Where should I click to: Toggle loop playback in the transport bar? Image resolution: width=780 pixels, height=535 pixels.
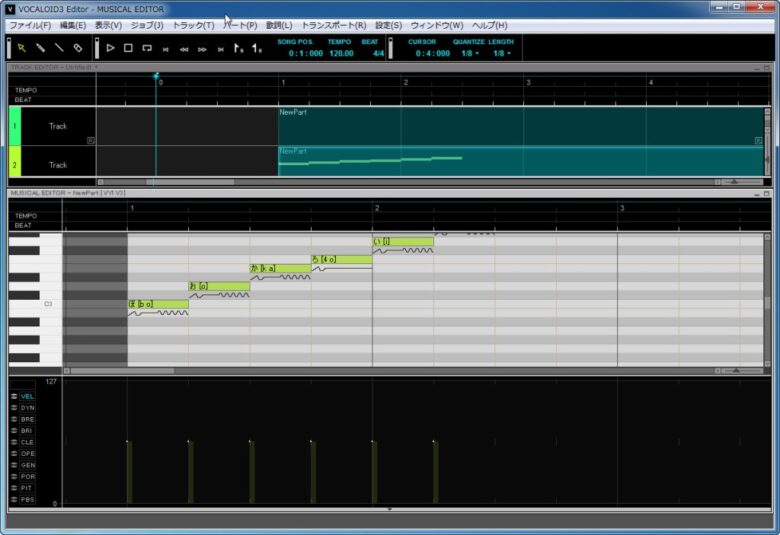(147, 48)
